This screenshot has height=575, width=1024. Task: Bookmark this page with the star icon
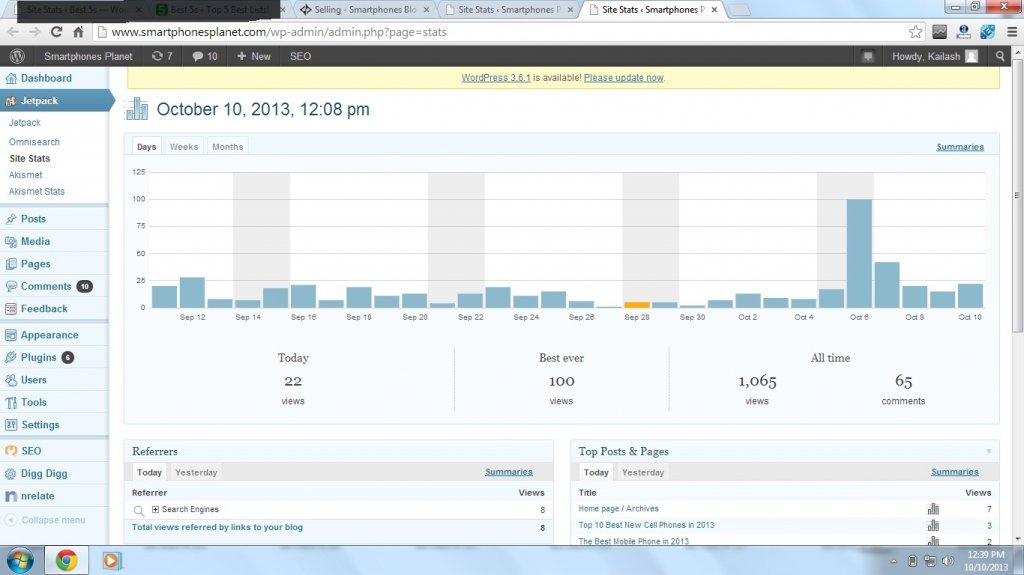coord(916,32)
